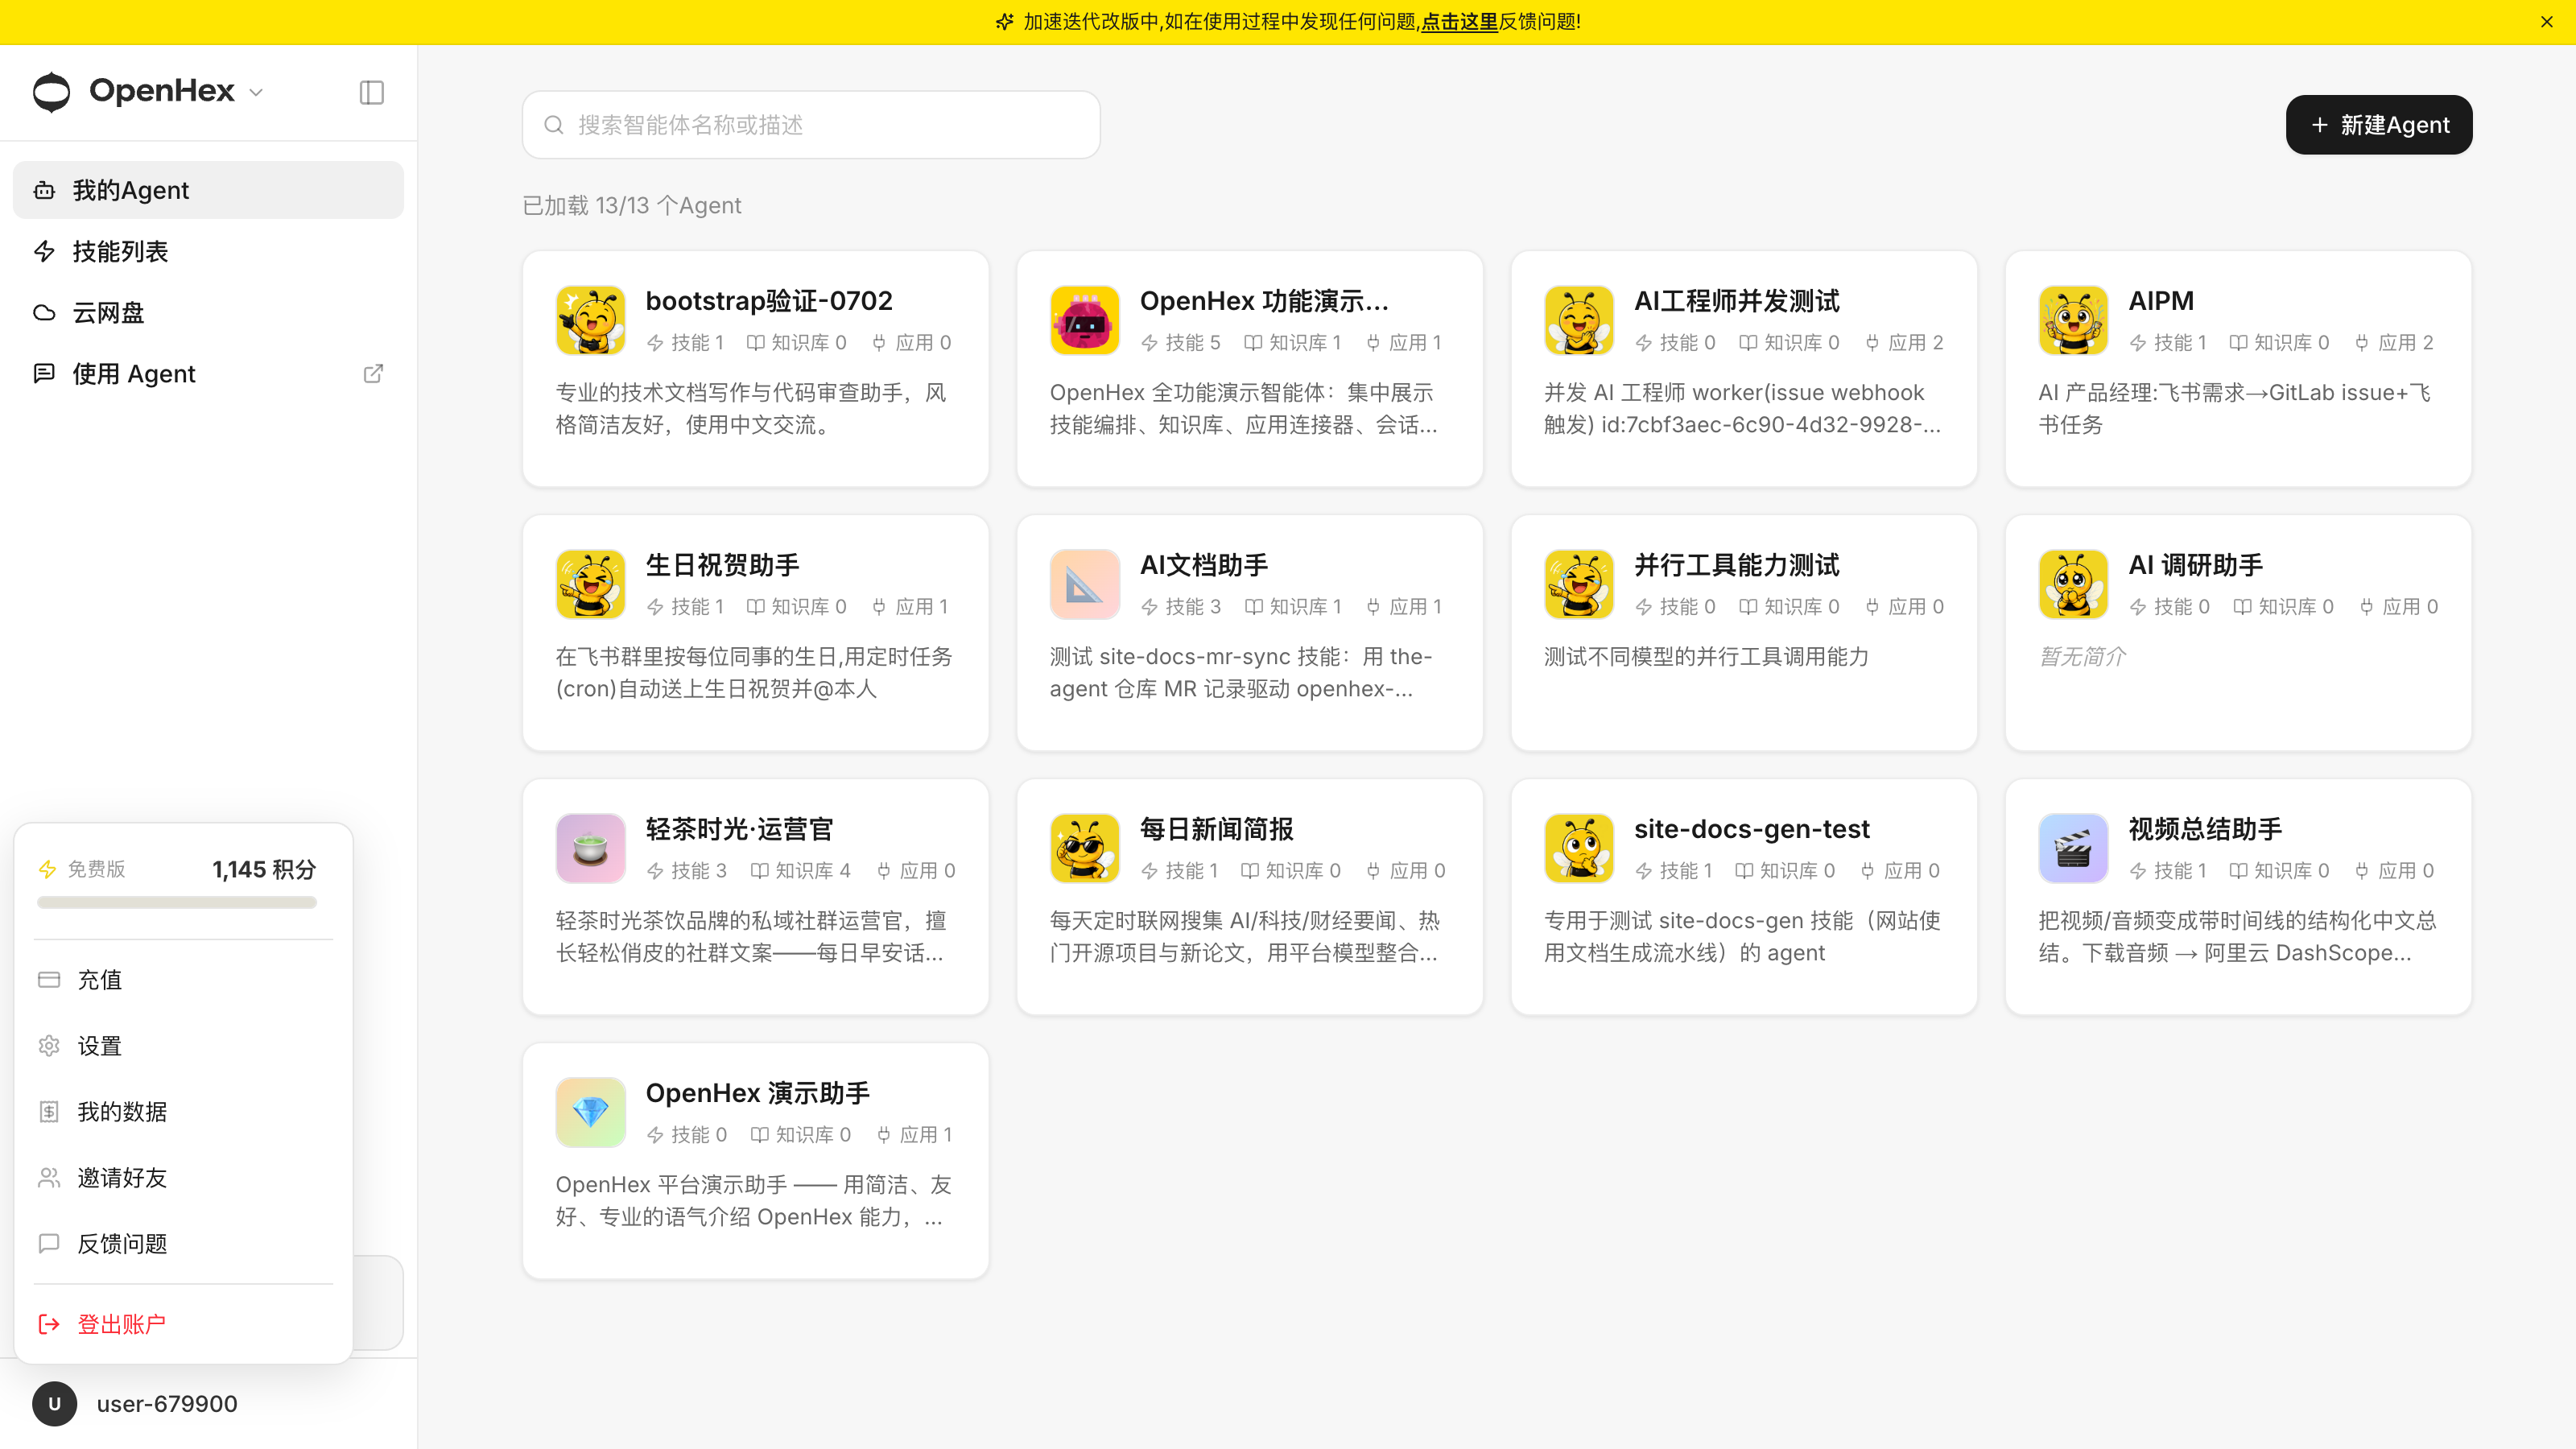Screen dimensions: 2576x1449
Task: Click the 视频总结助手 clapperboard avatar
Action: (2073, 848)
